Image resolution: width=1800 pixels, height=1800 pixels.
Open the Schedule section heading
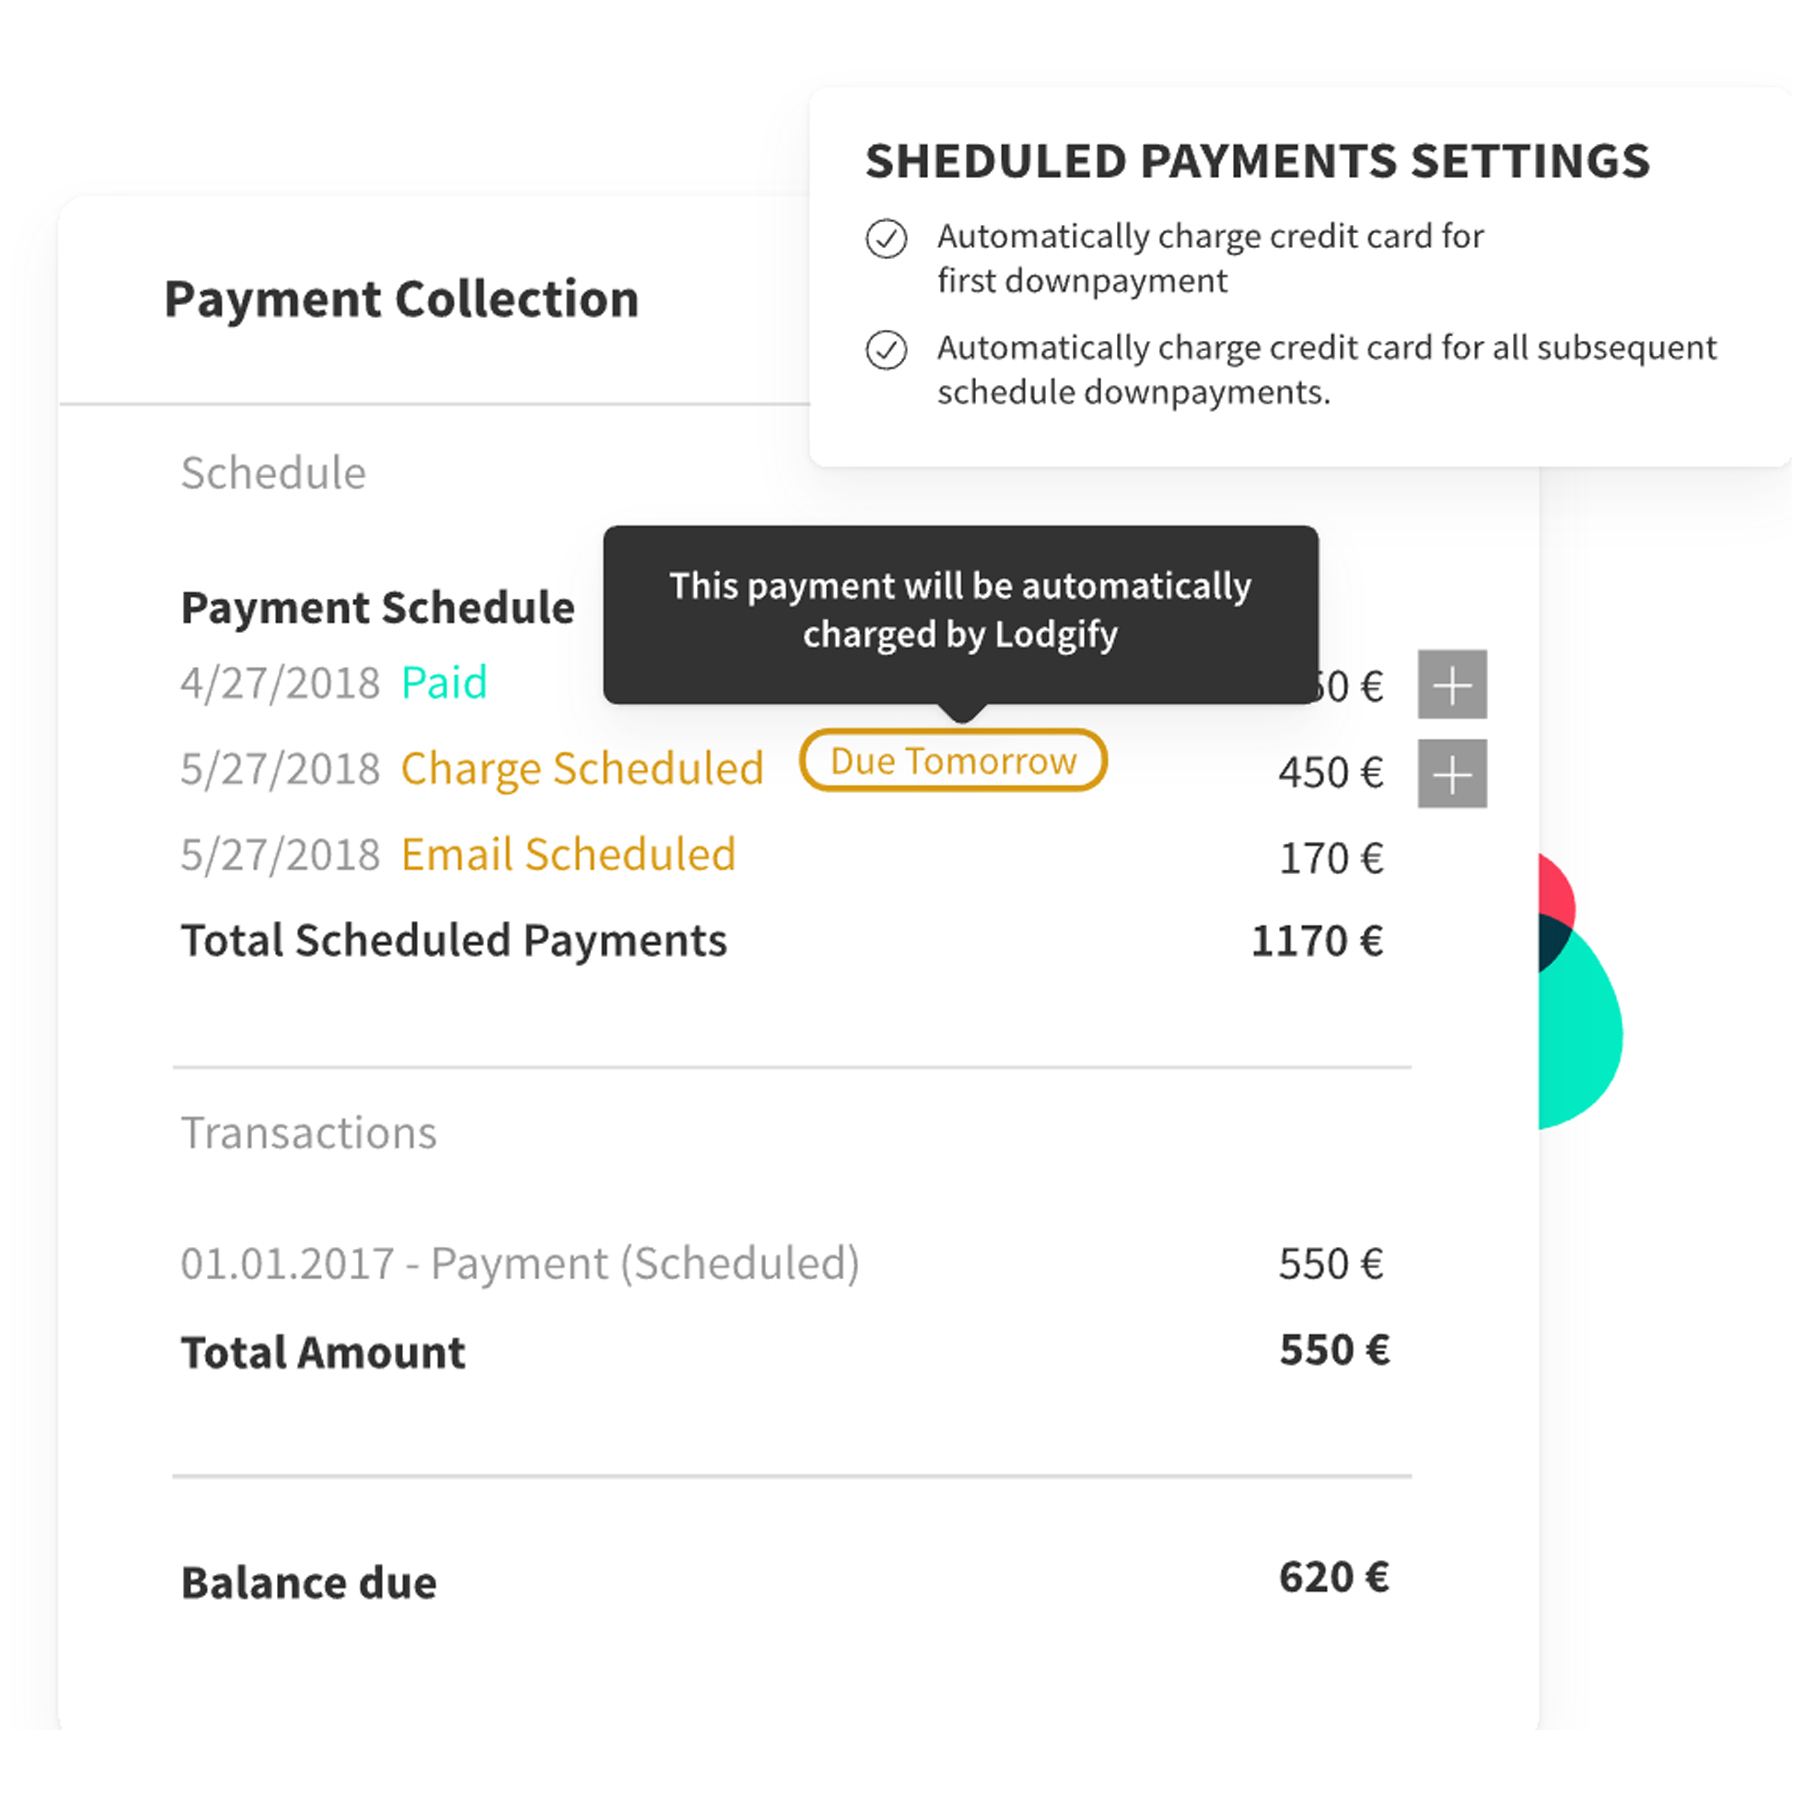click(273, 473)
